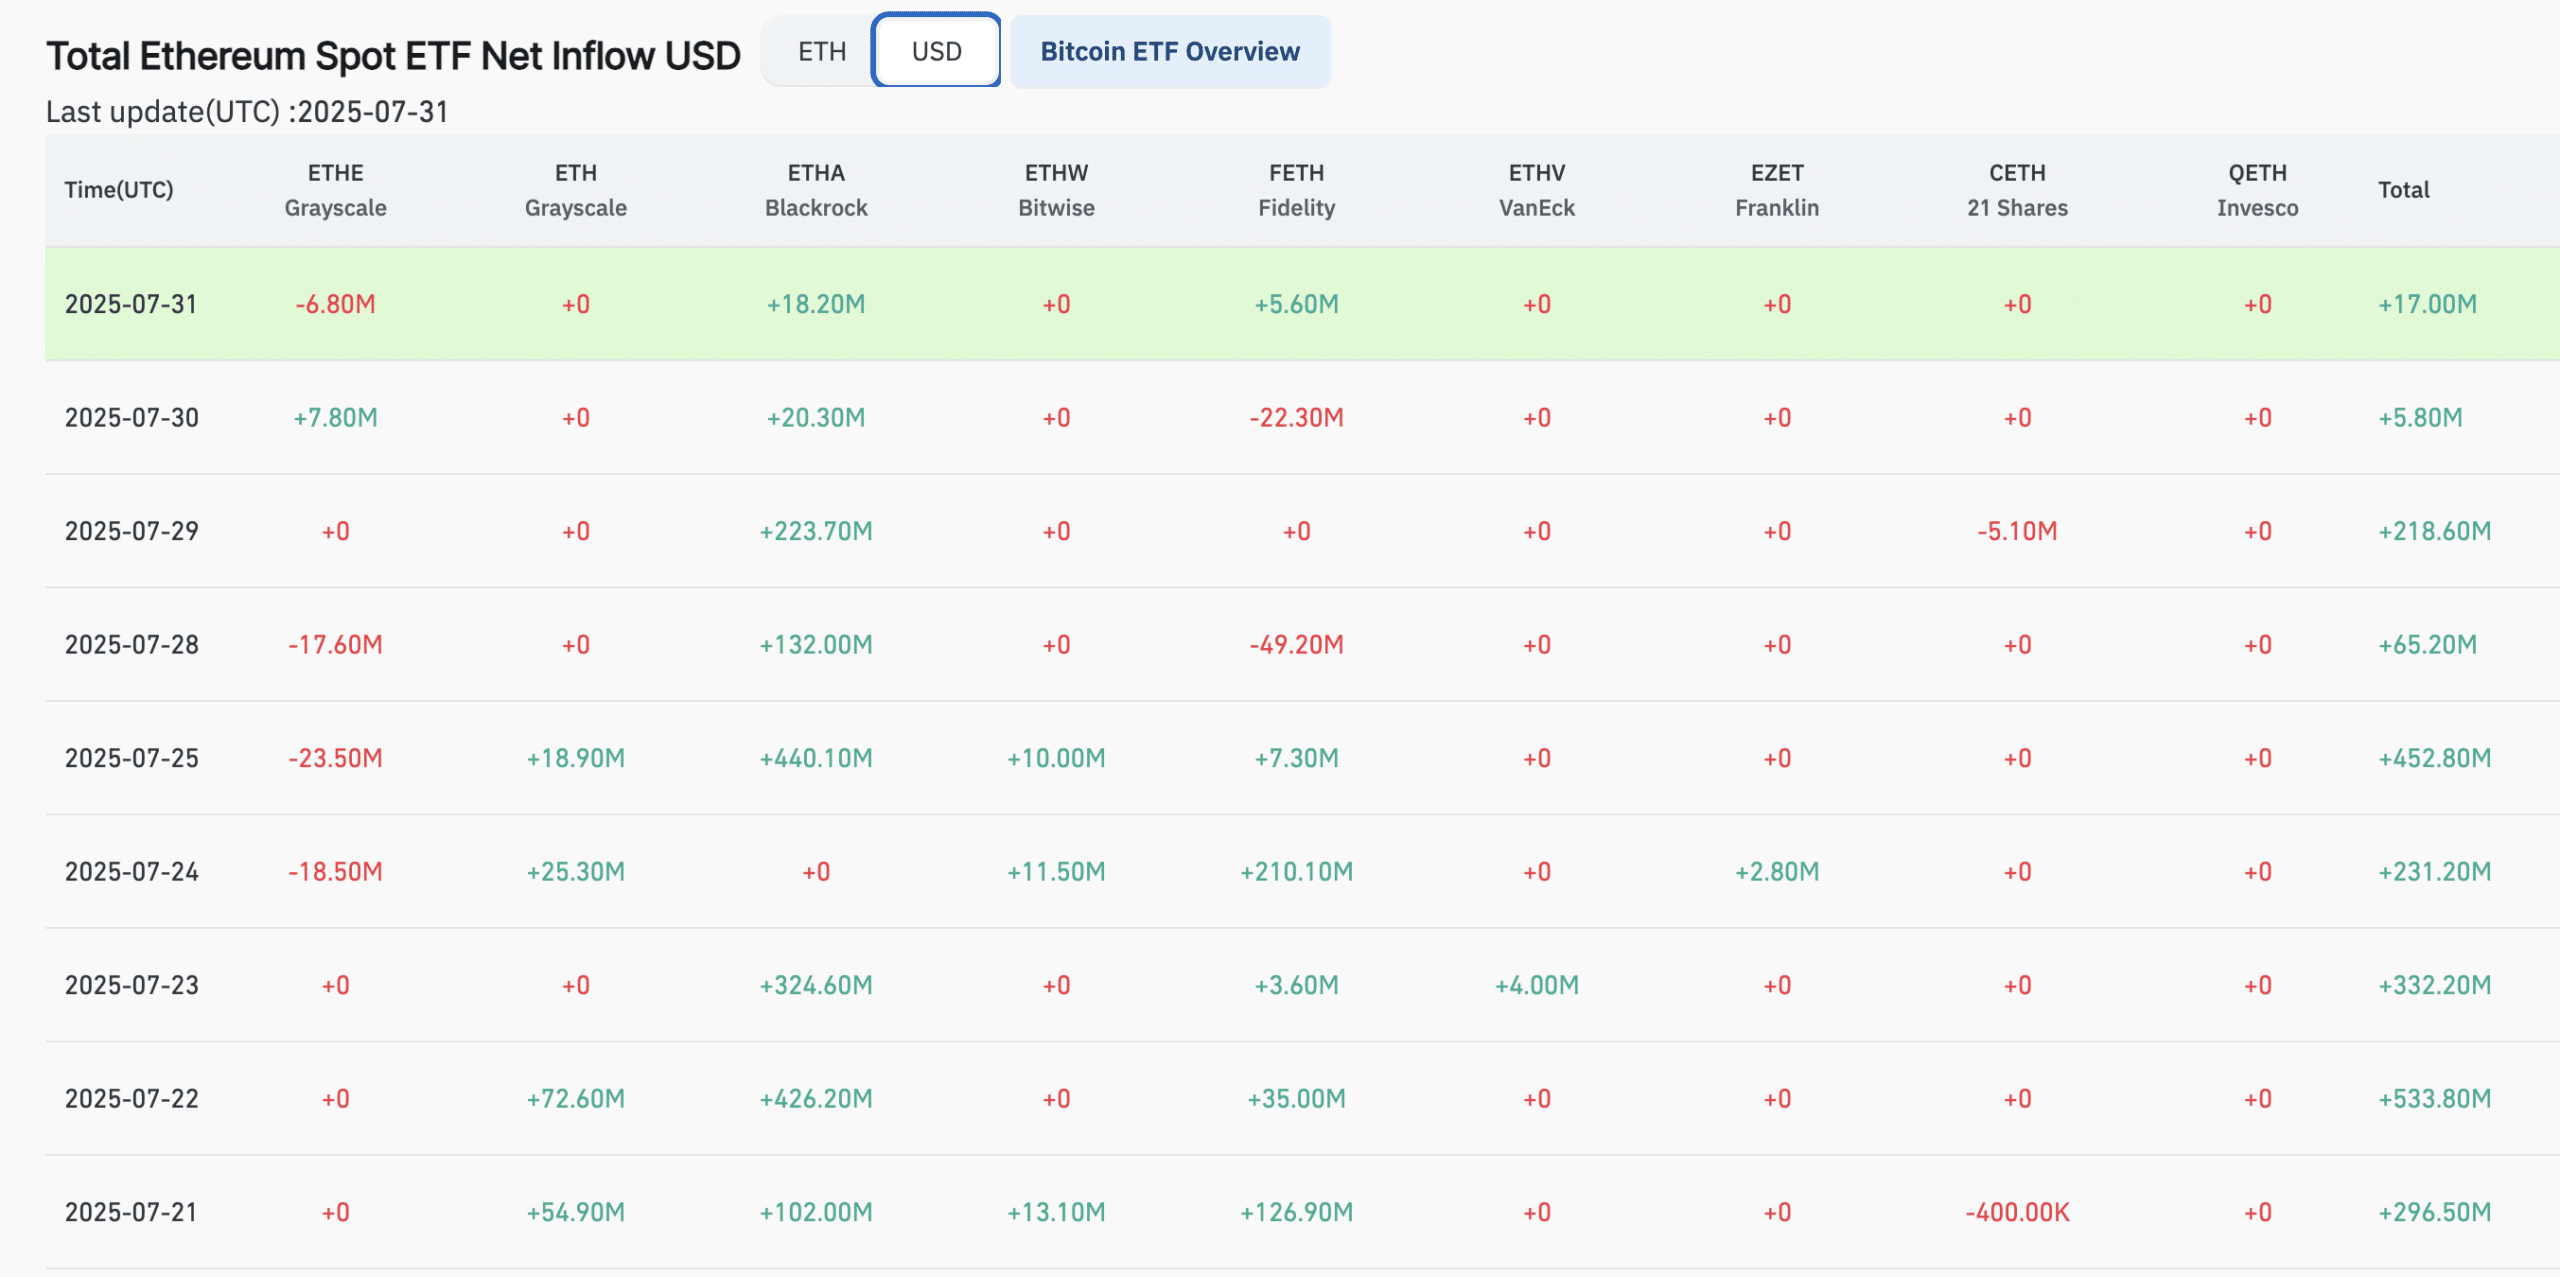This screenshot has width=2560, height=1277.
Task: Click +72.60M Grayscale ETH value on 07-22
Action: (x=575, y=1099)
